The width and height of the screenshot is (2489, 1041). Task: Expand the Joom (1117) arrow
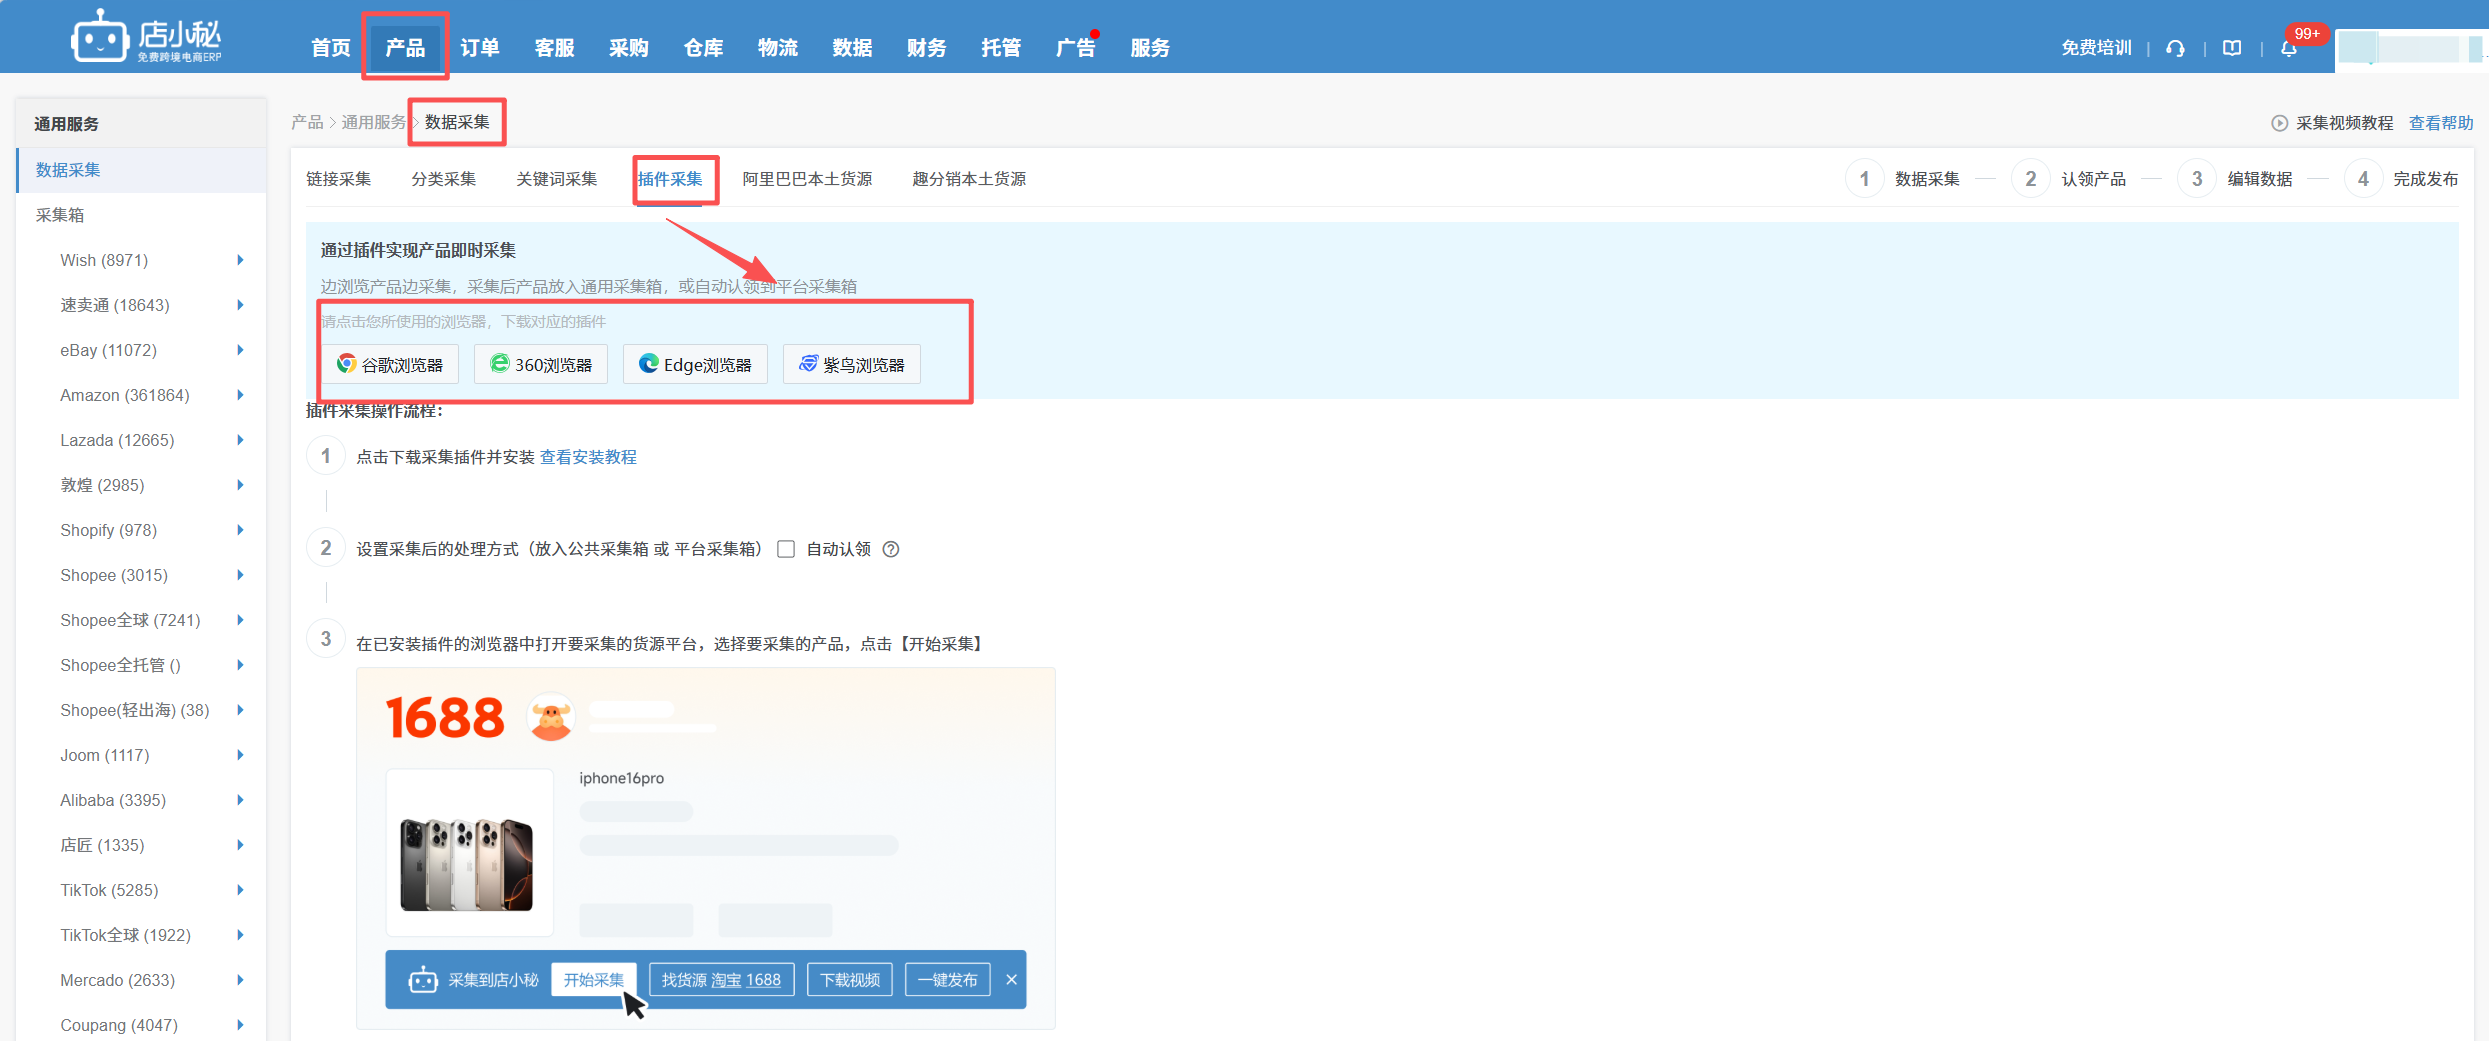point(240,755)
